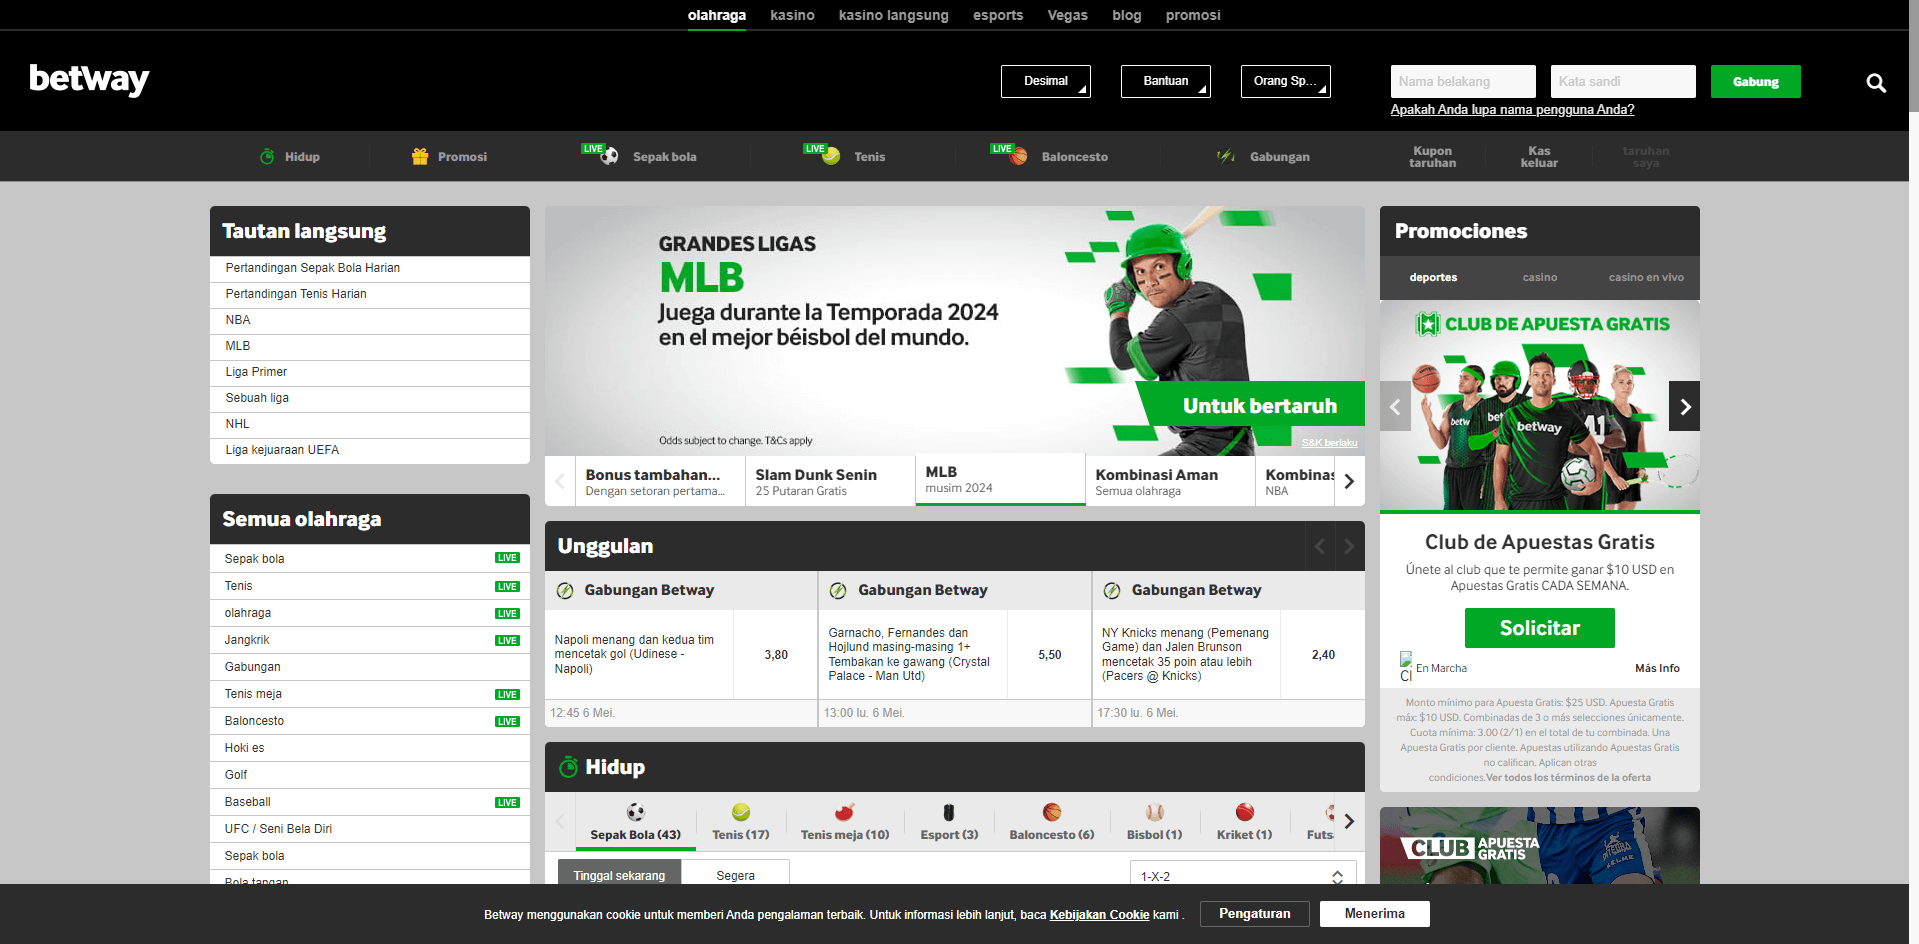Open Orang Sp... language dropdown

point(1286,81)
